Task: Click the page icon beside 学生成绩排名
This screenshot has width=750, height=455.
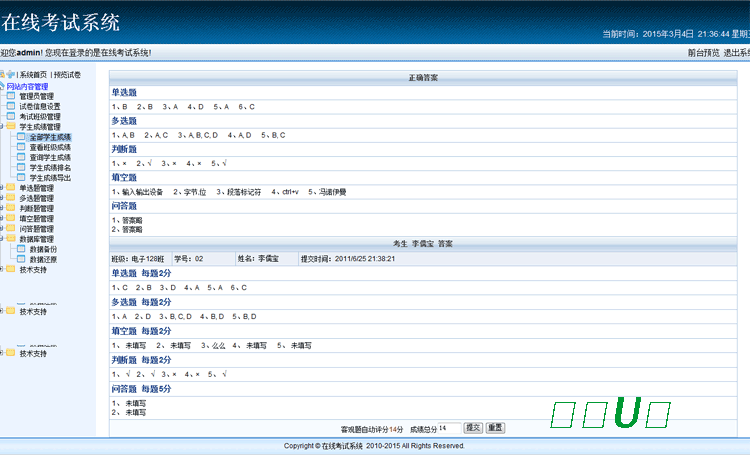Action: coord(21,167)
